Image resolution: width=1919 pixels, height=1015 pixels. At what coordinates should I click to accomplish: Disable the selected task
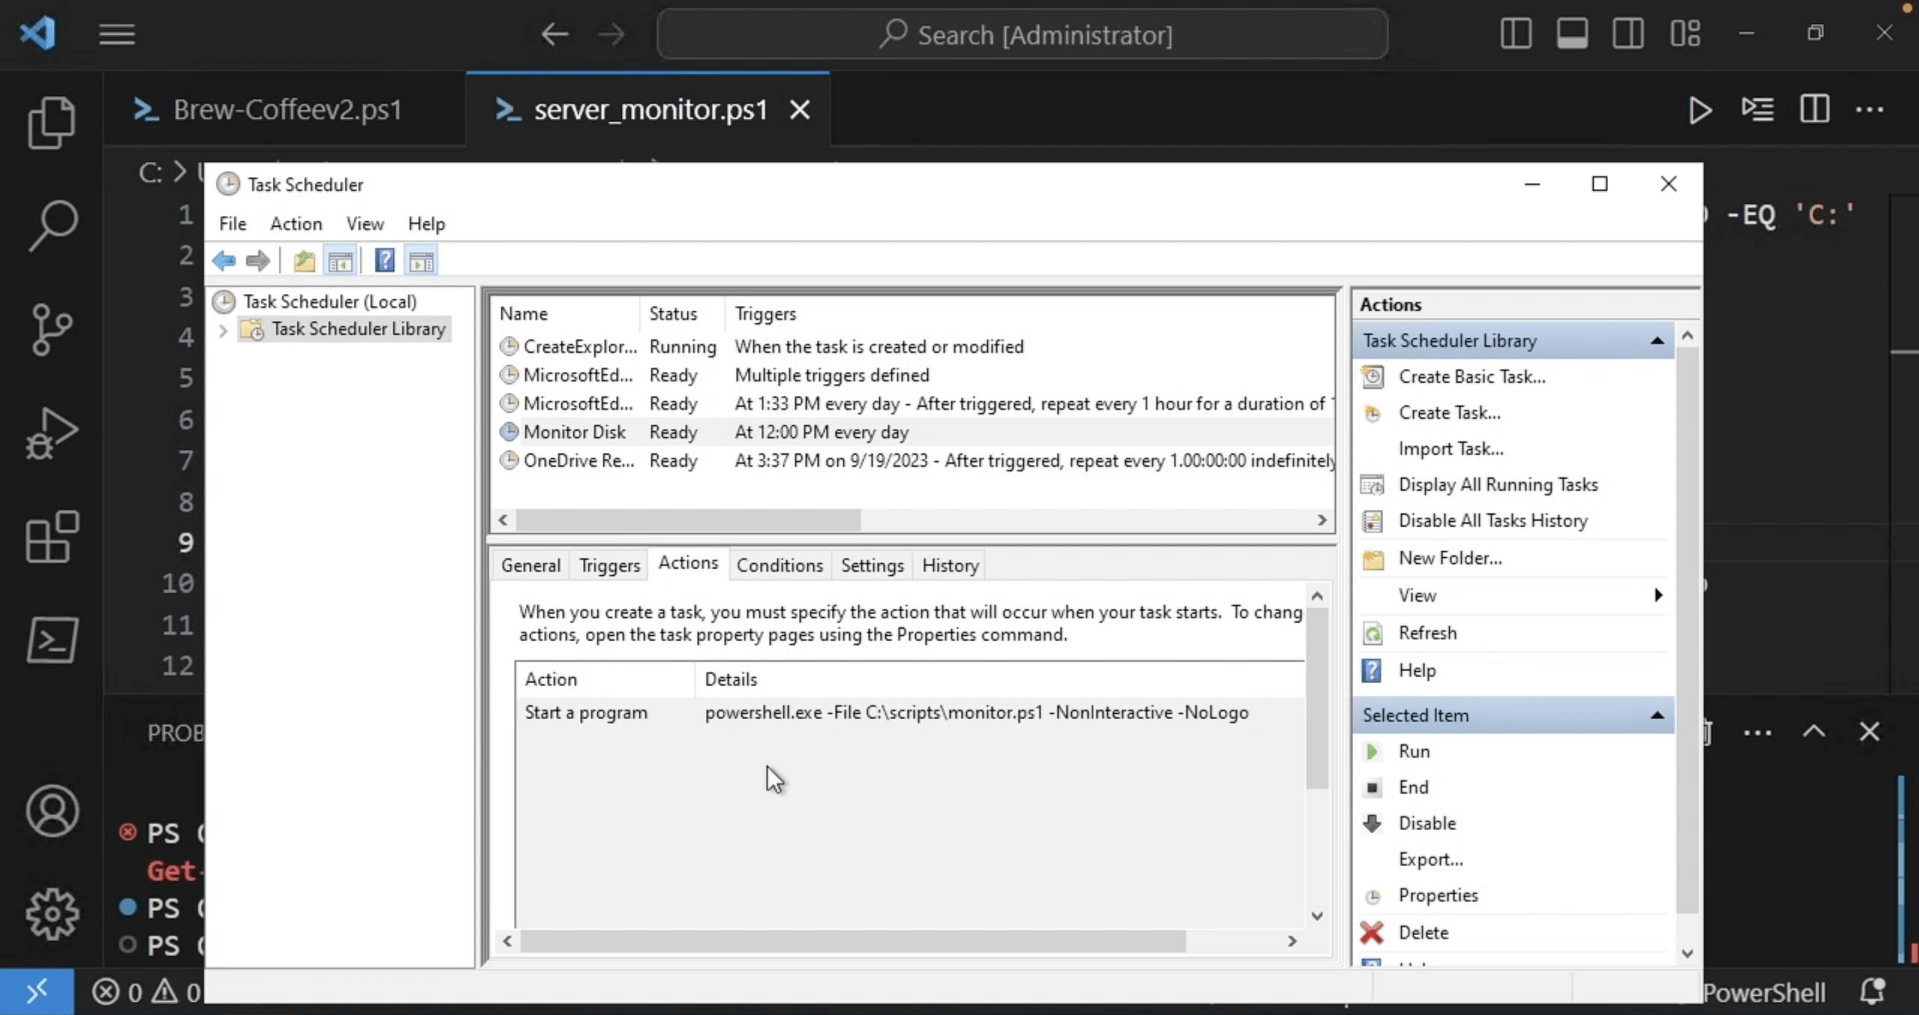click(1427, 823)
